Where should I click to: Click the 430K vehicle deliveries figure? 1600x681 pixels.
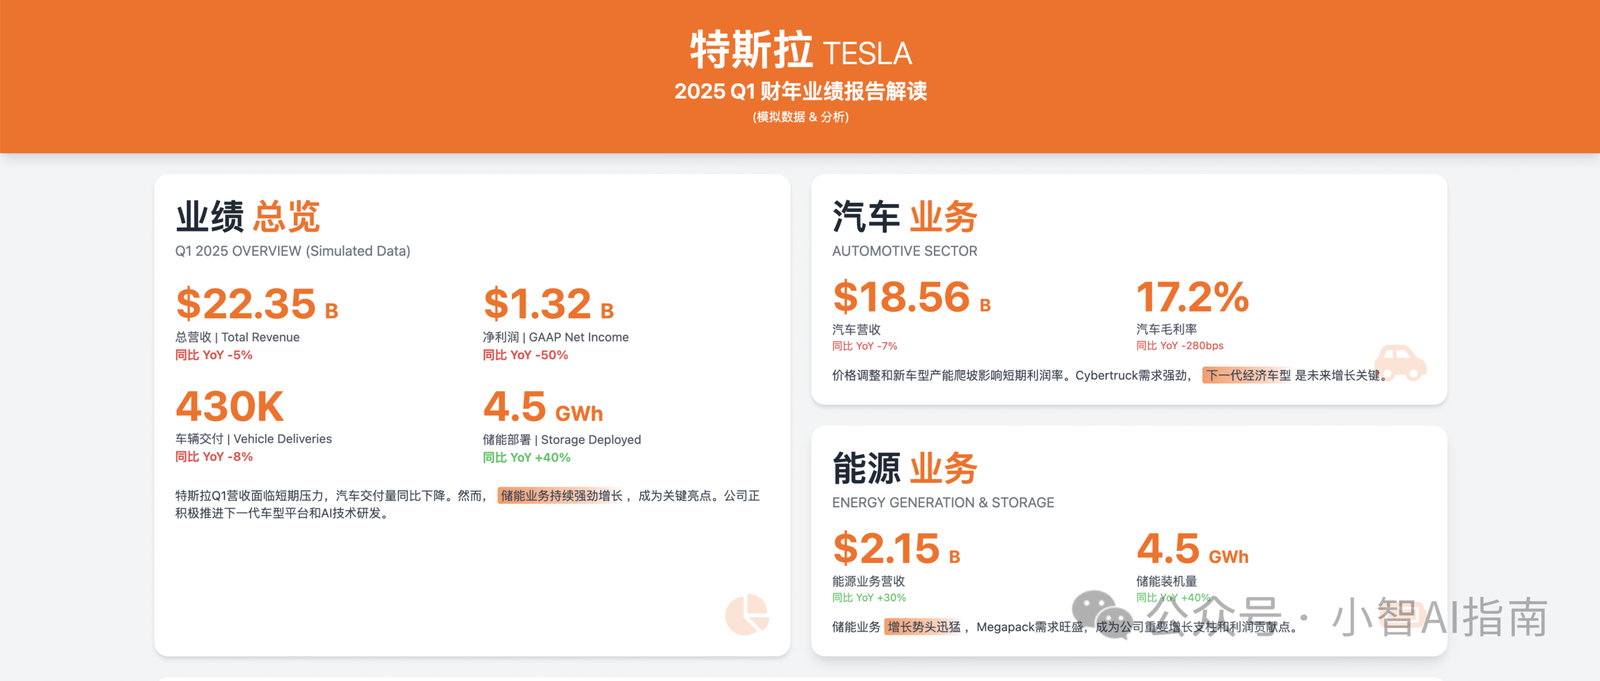point(230,407)
